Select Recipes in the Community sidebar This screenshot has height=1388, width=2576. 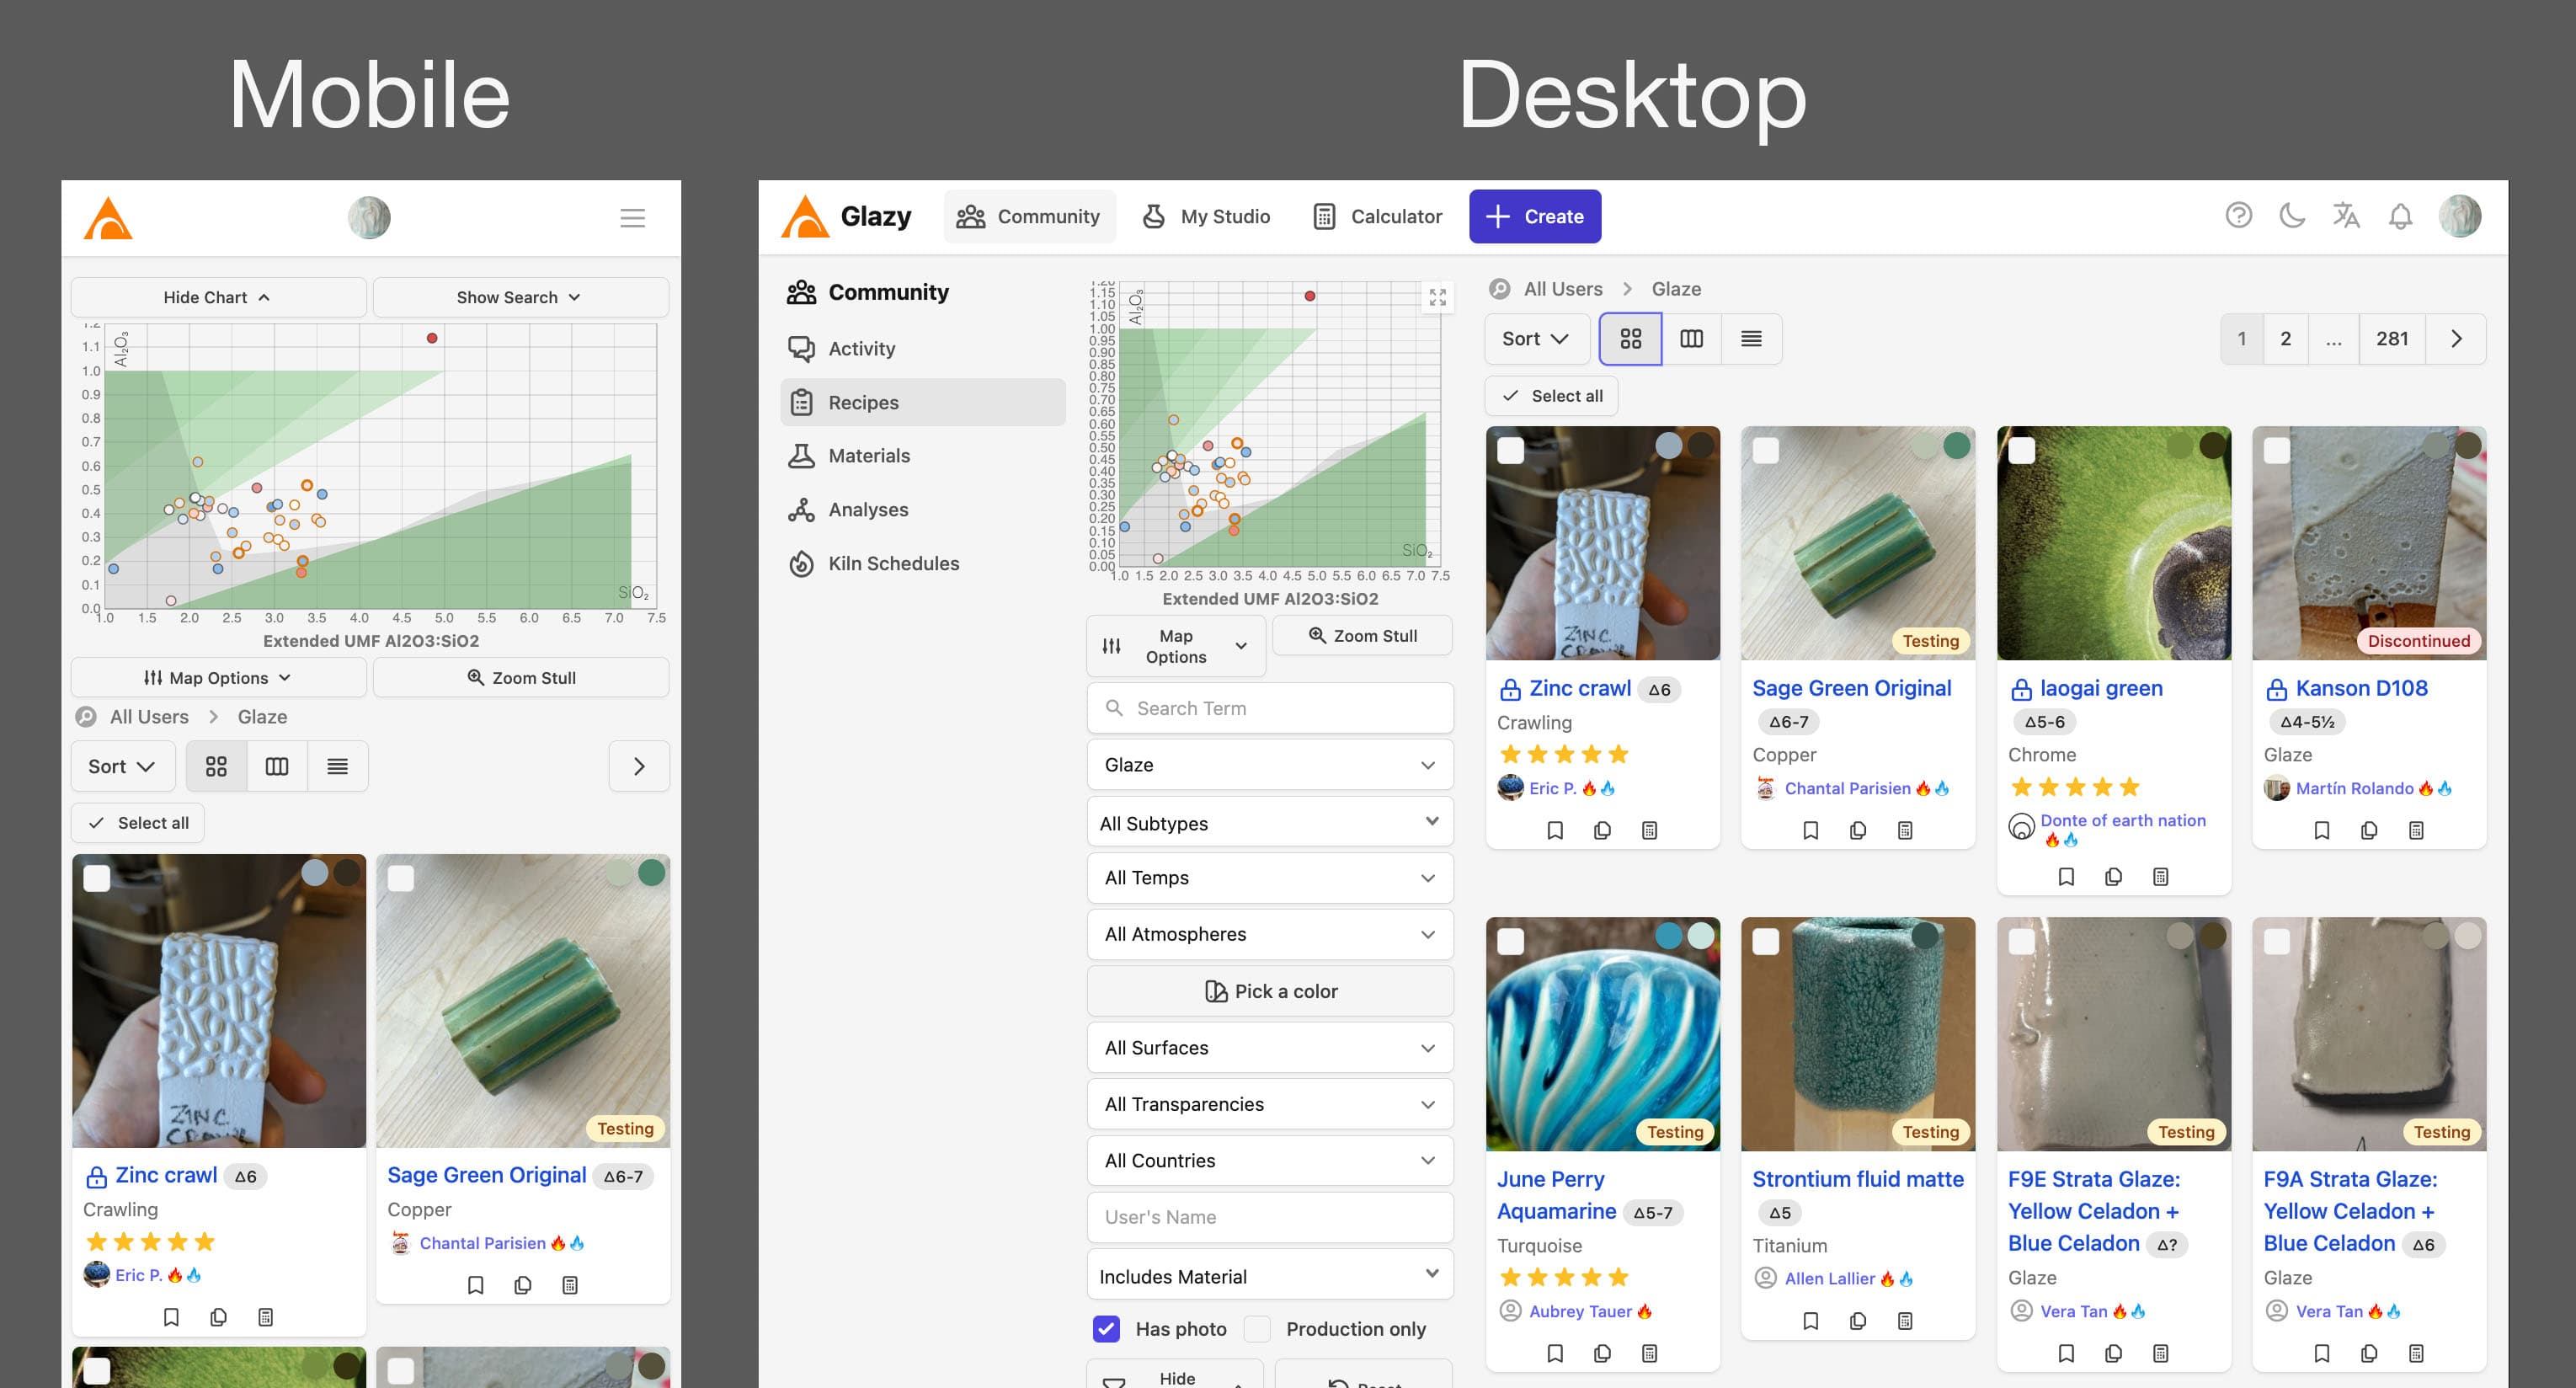[862, 402]
